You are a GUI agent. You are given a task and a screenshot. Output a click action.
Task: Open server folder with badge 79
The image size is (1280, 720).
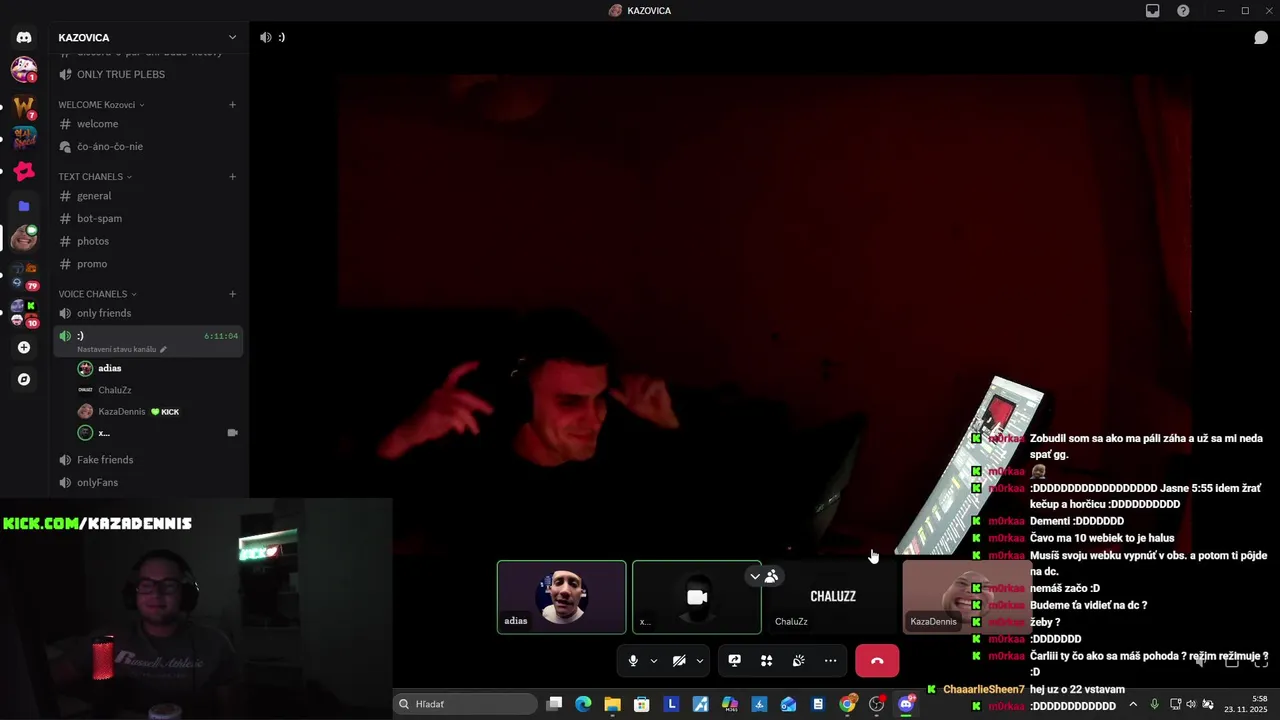point(24,275)
